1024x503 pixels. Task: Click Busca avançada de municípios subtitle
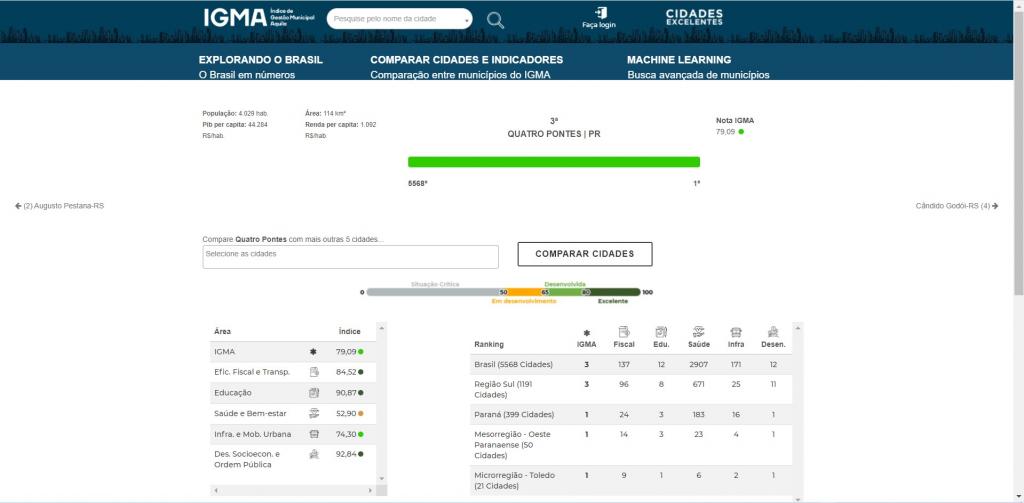(698, 75)
